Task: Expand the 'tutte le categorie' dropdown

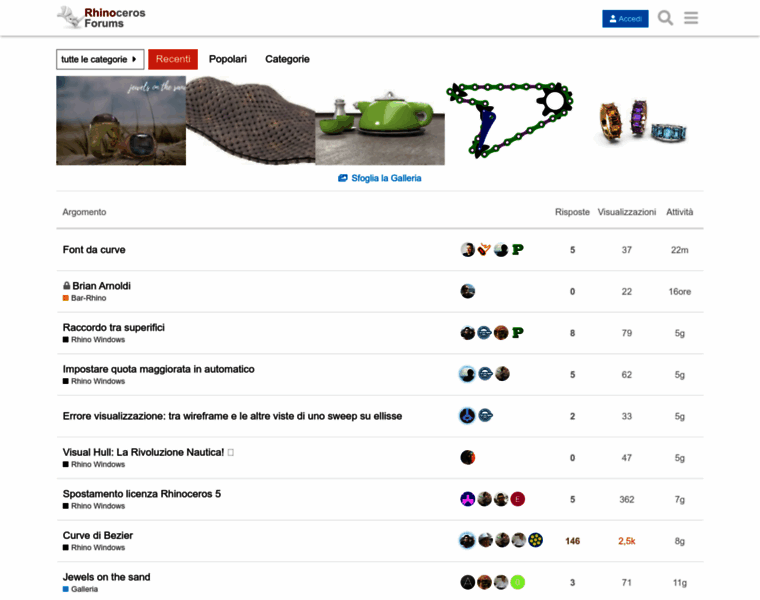Action: point(100,59)
